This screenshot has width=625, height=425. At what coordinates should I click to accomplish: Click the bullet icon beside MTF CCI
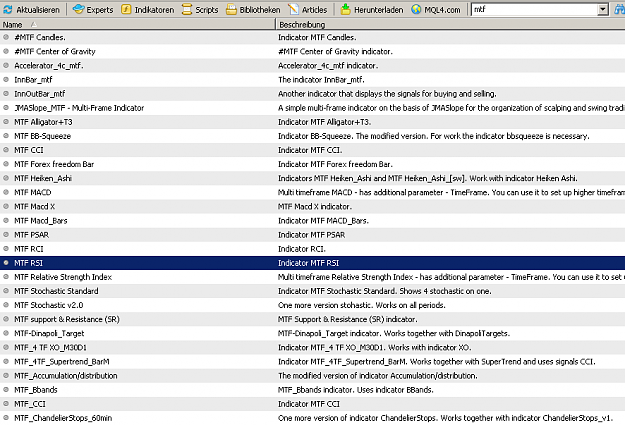click(6, 150)
